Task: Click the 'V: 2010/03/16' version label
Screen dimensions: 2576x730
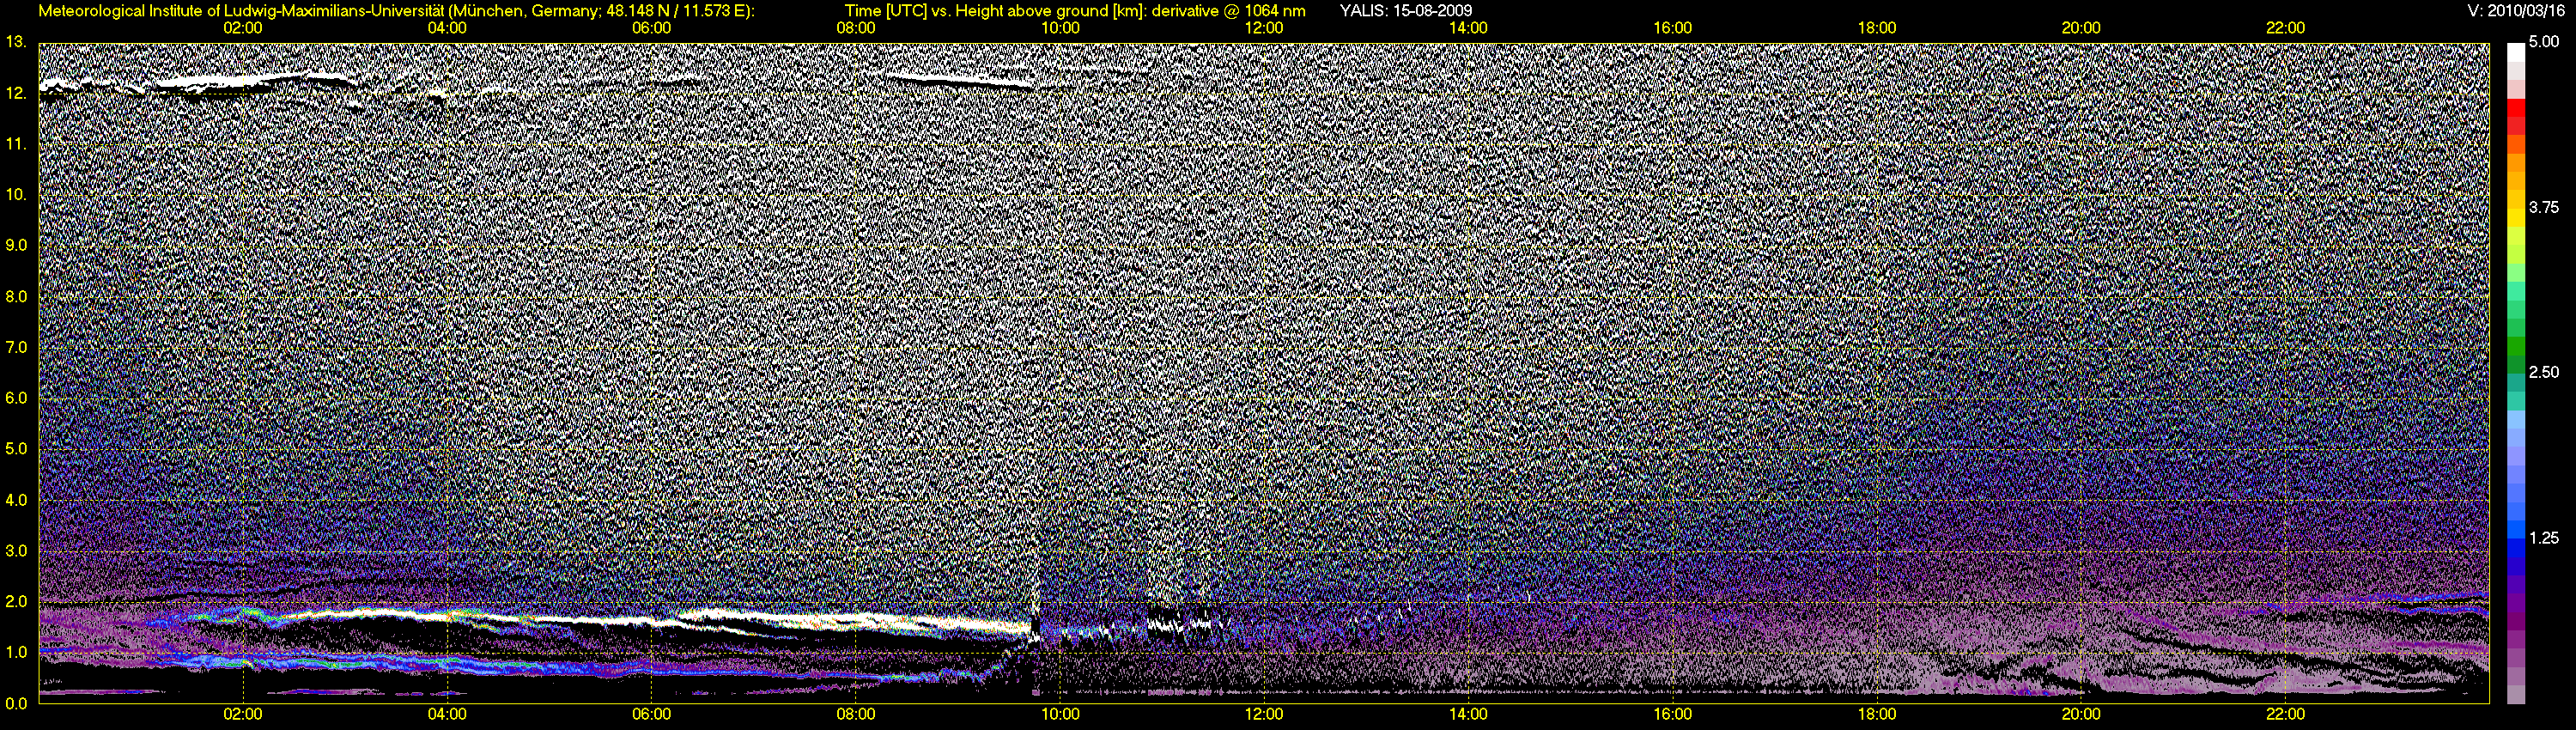Action: click(2517, 11)
